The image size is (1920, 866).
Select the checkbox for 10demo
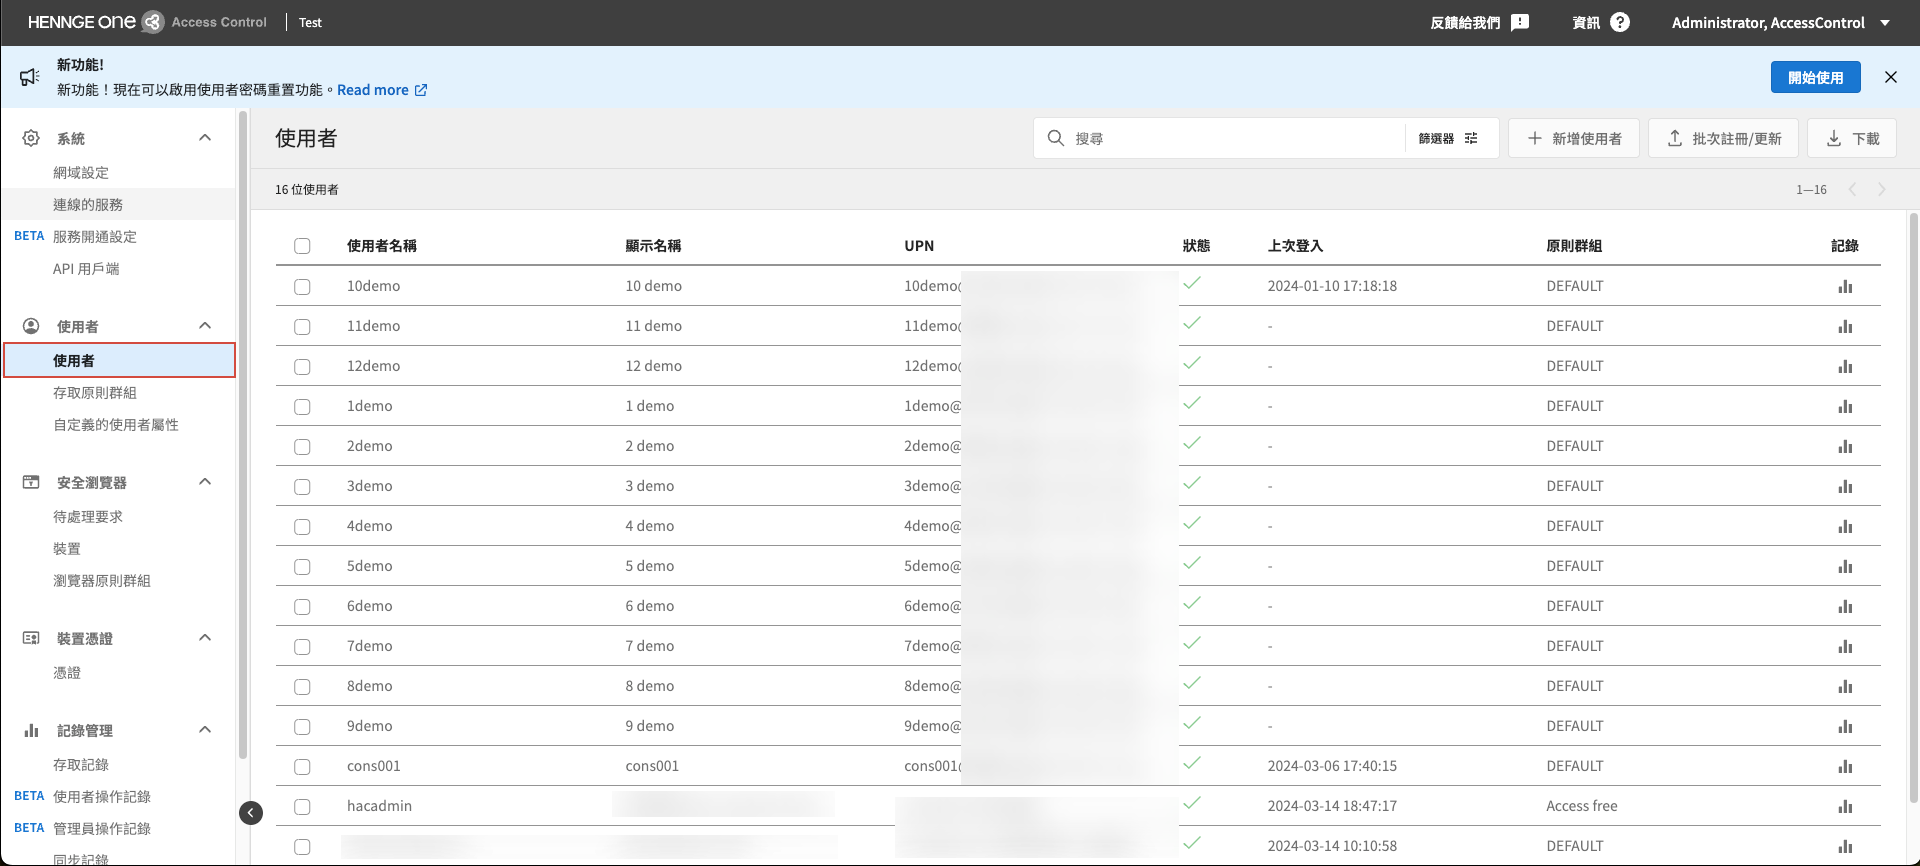coord(302,287)
